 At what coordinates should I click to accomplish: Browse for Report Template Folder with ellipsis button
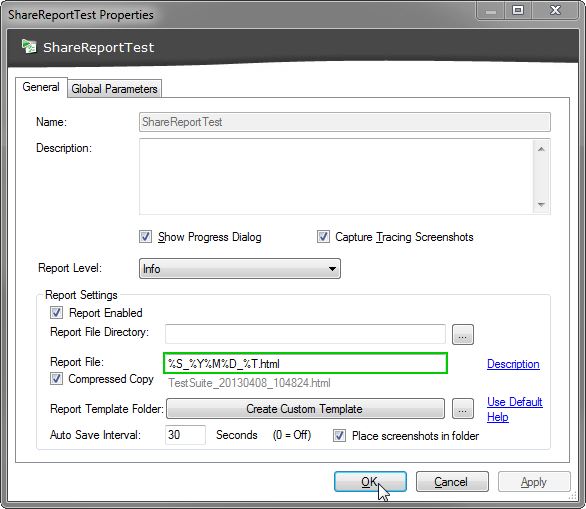coord(463,408)
